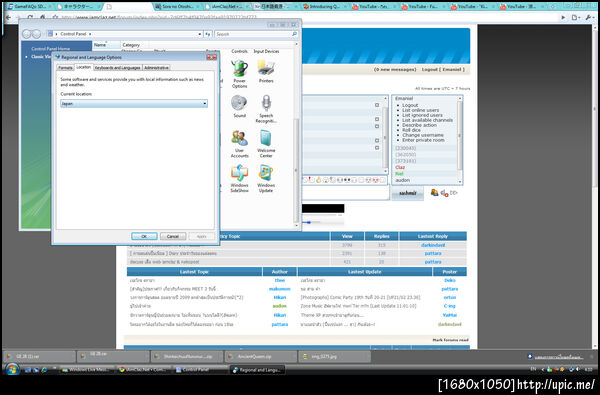Switch to Keyboards and Languages tab

[117, 68]
